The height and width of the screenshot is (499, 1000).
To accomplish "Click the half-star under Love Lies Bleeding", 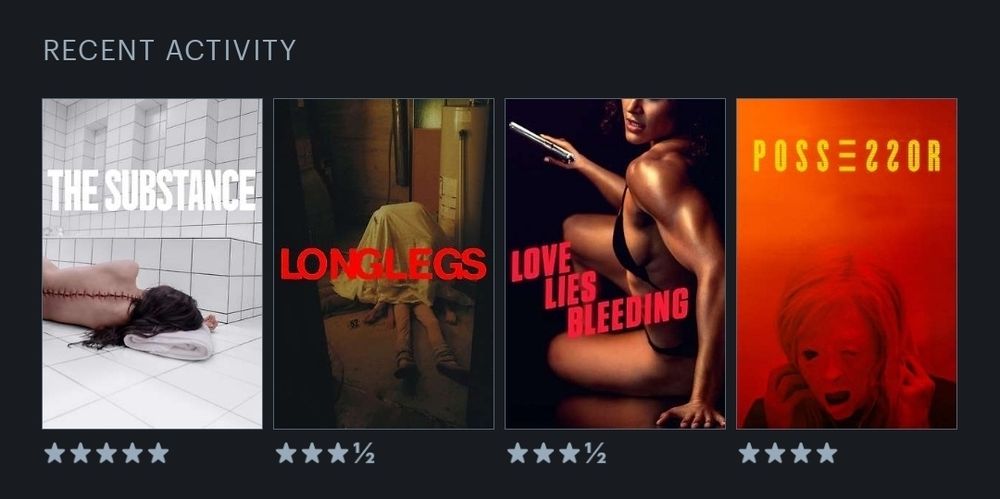I will 596,453.
